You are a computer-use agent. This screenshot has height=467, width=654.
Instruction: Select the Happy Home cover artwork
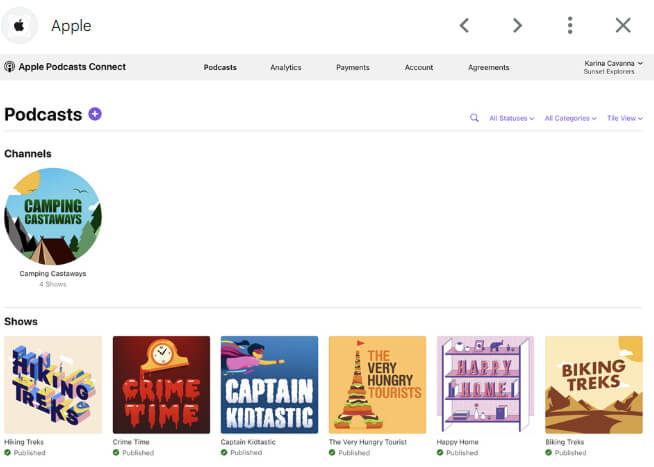coord(485,385)
